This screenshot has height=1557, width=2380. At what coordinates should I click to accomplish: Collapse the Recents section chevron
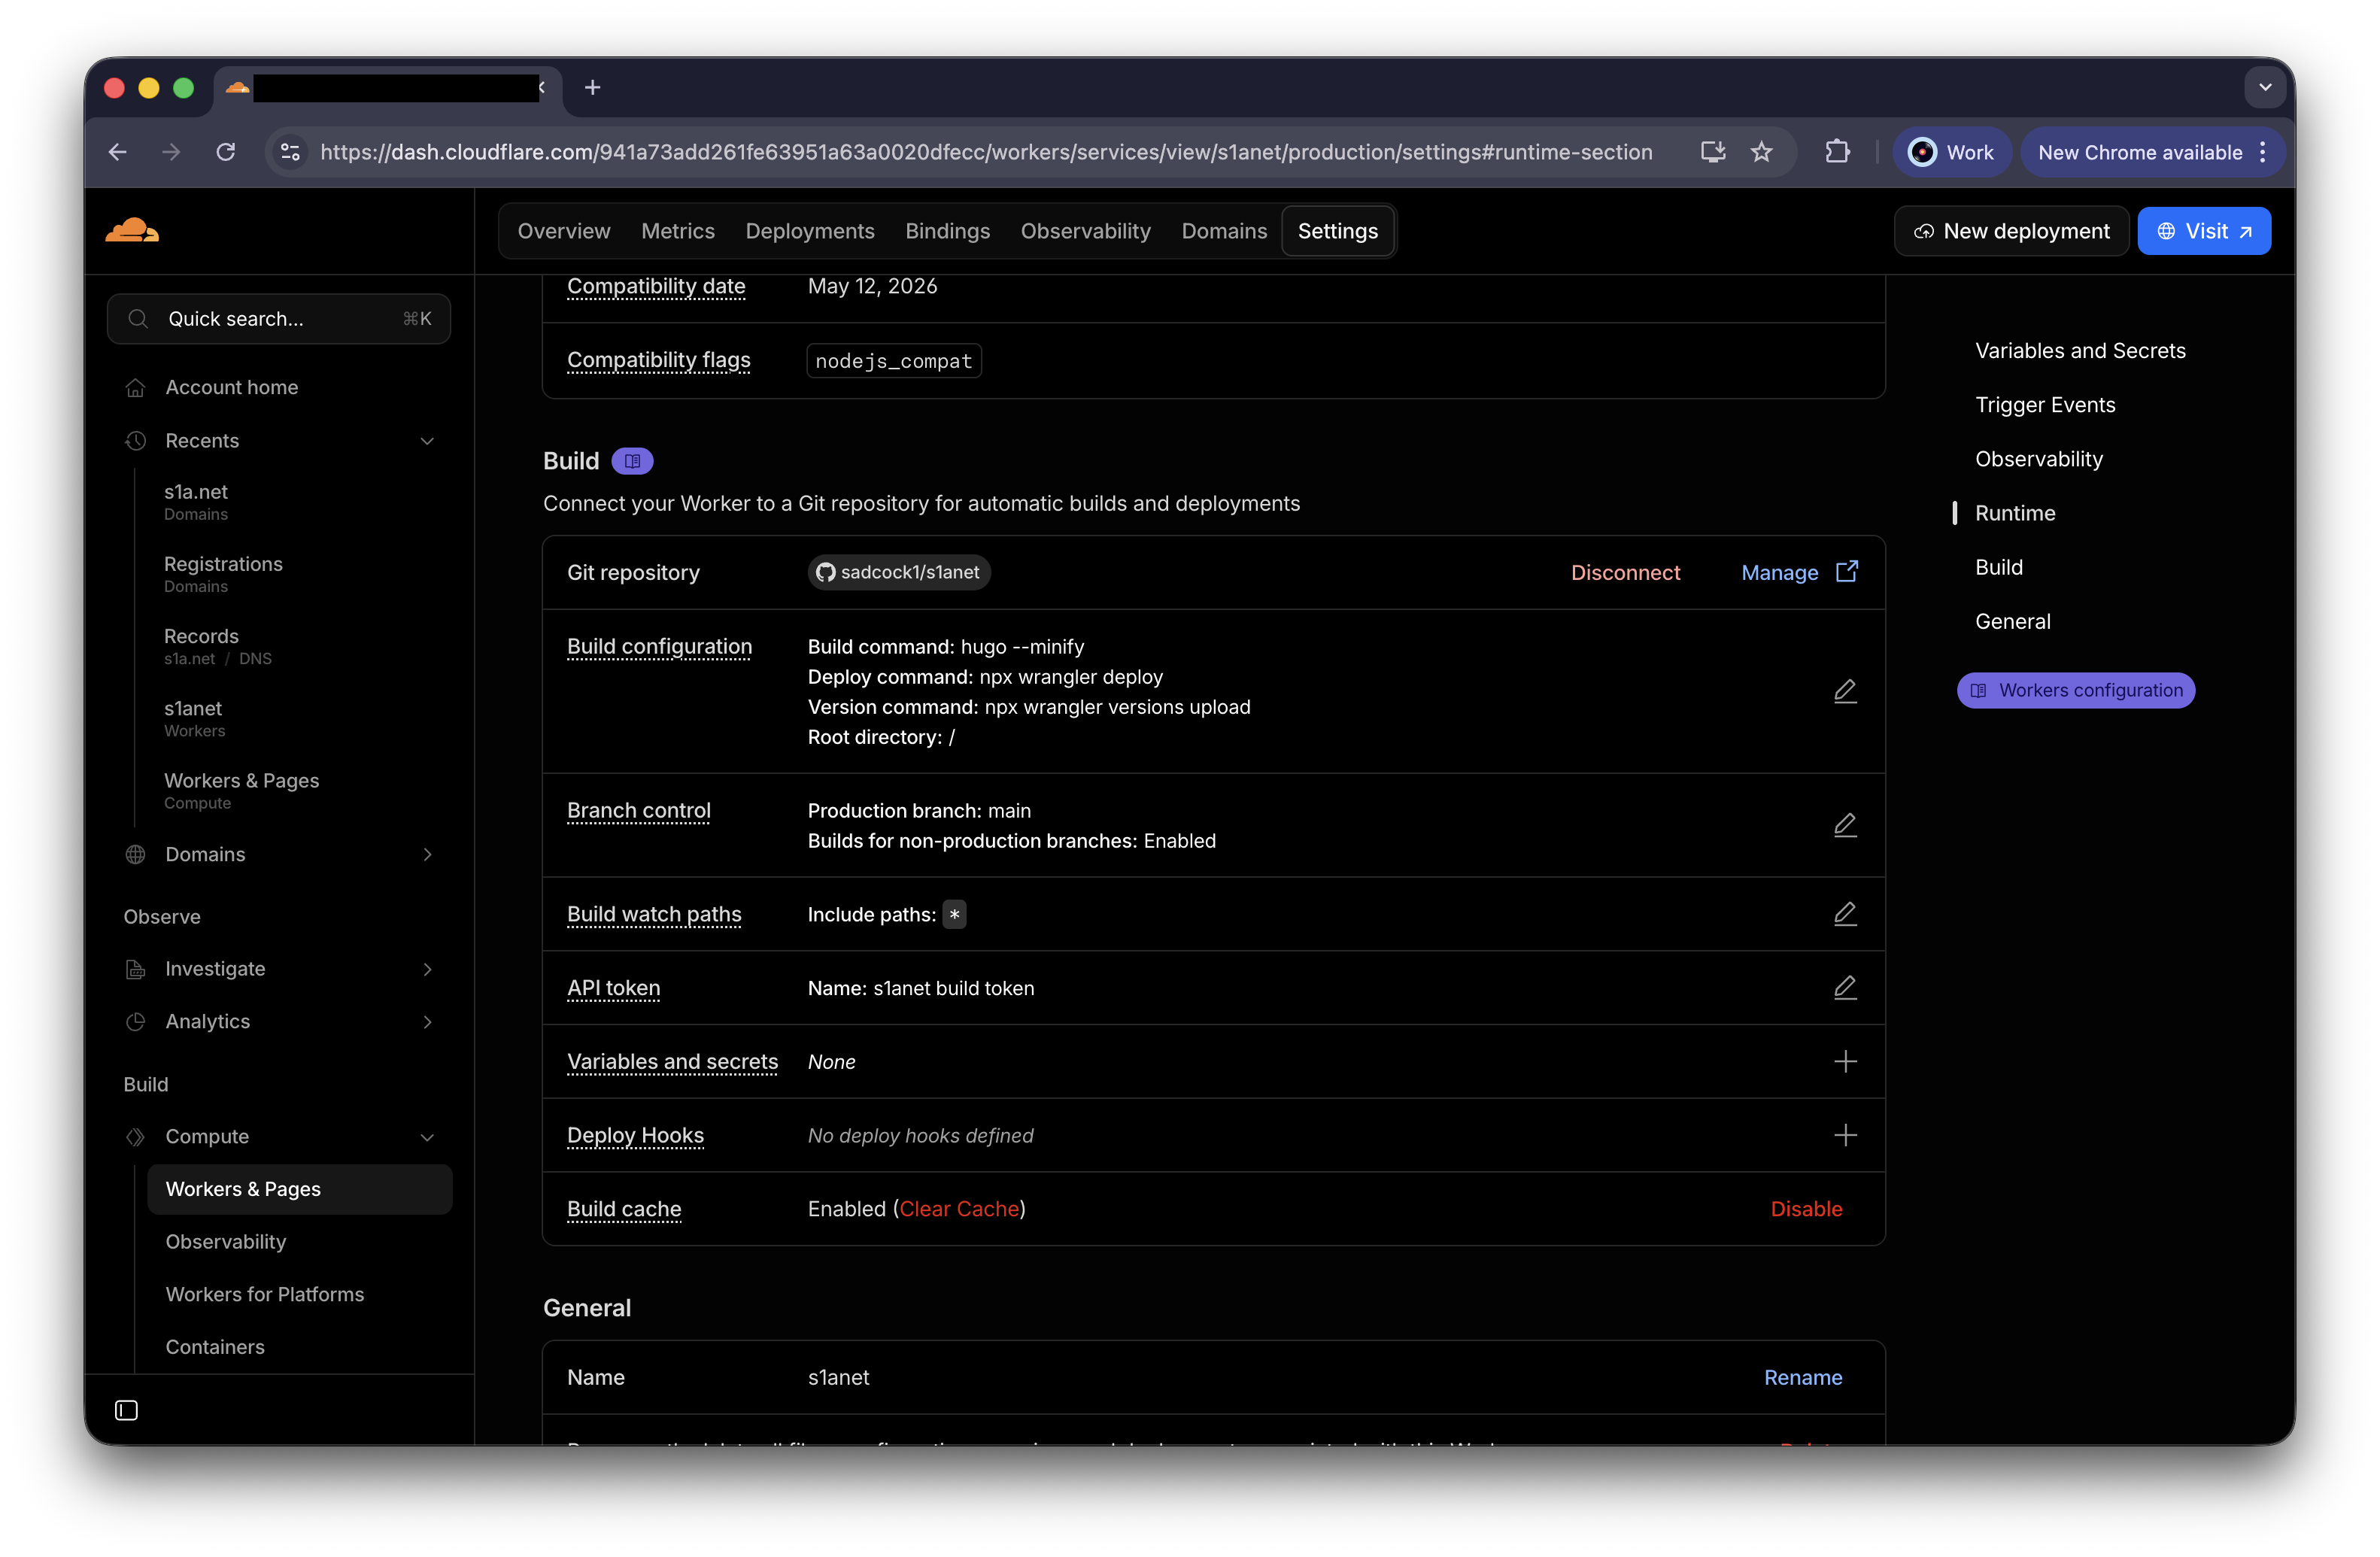click(x=427, y=441)
